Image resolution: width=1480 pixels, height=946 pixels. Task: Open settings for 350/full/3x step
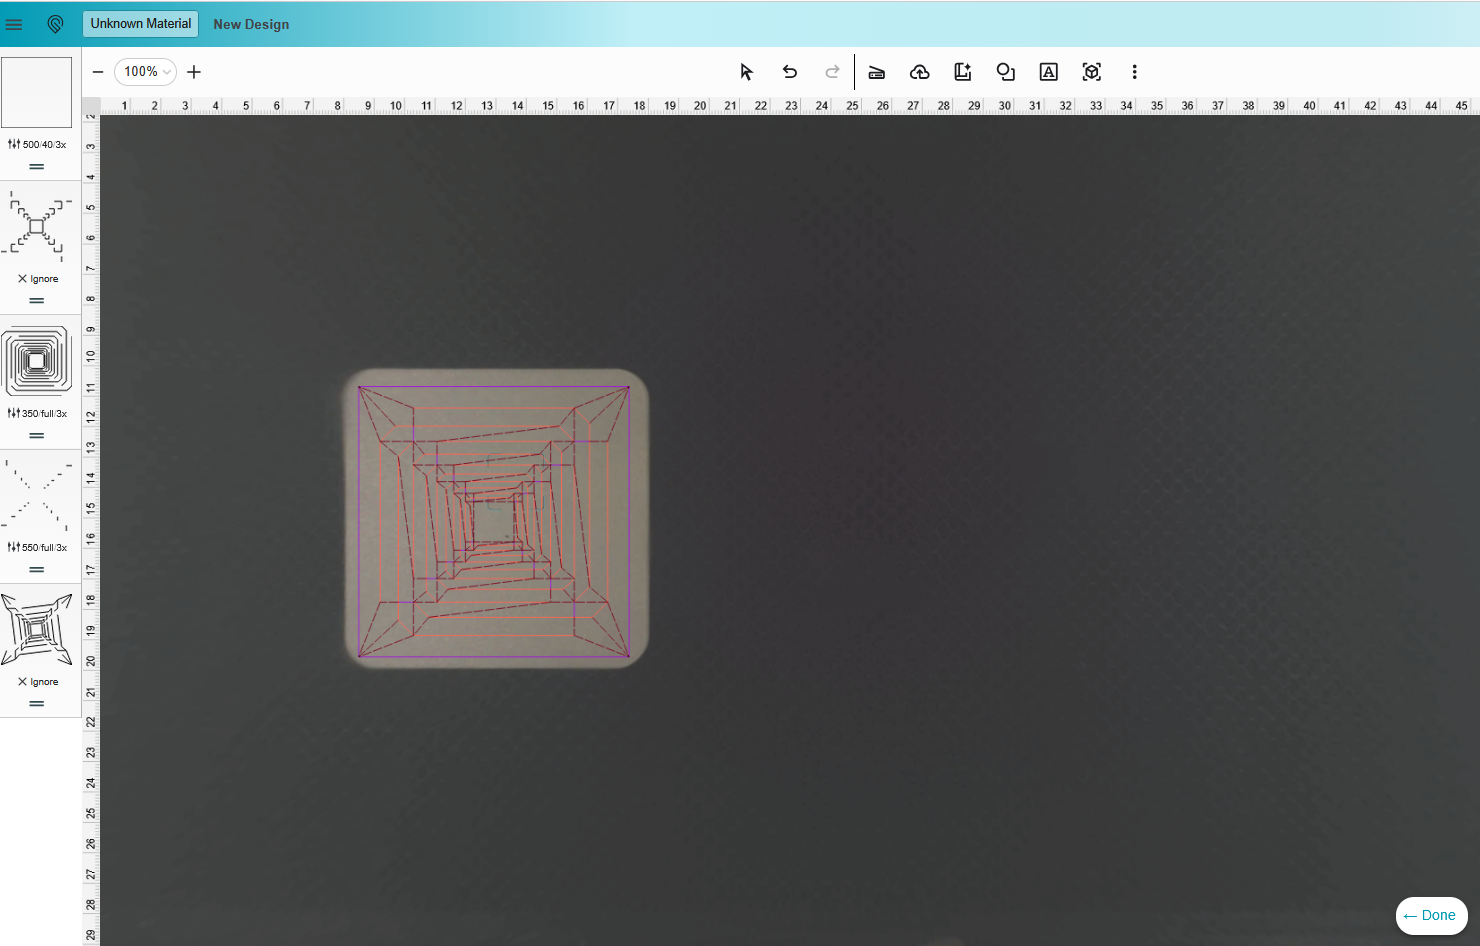tap(37, 414)
